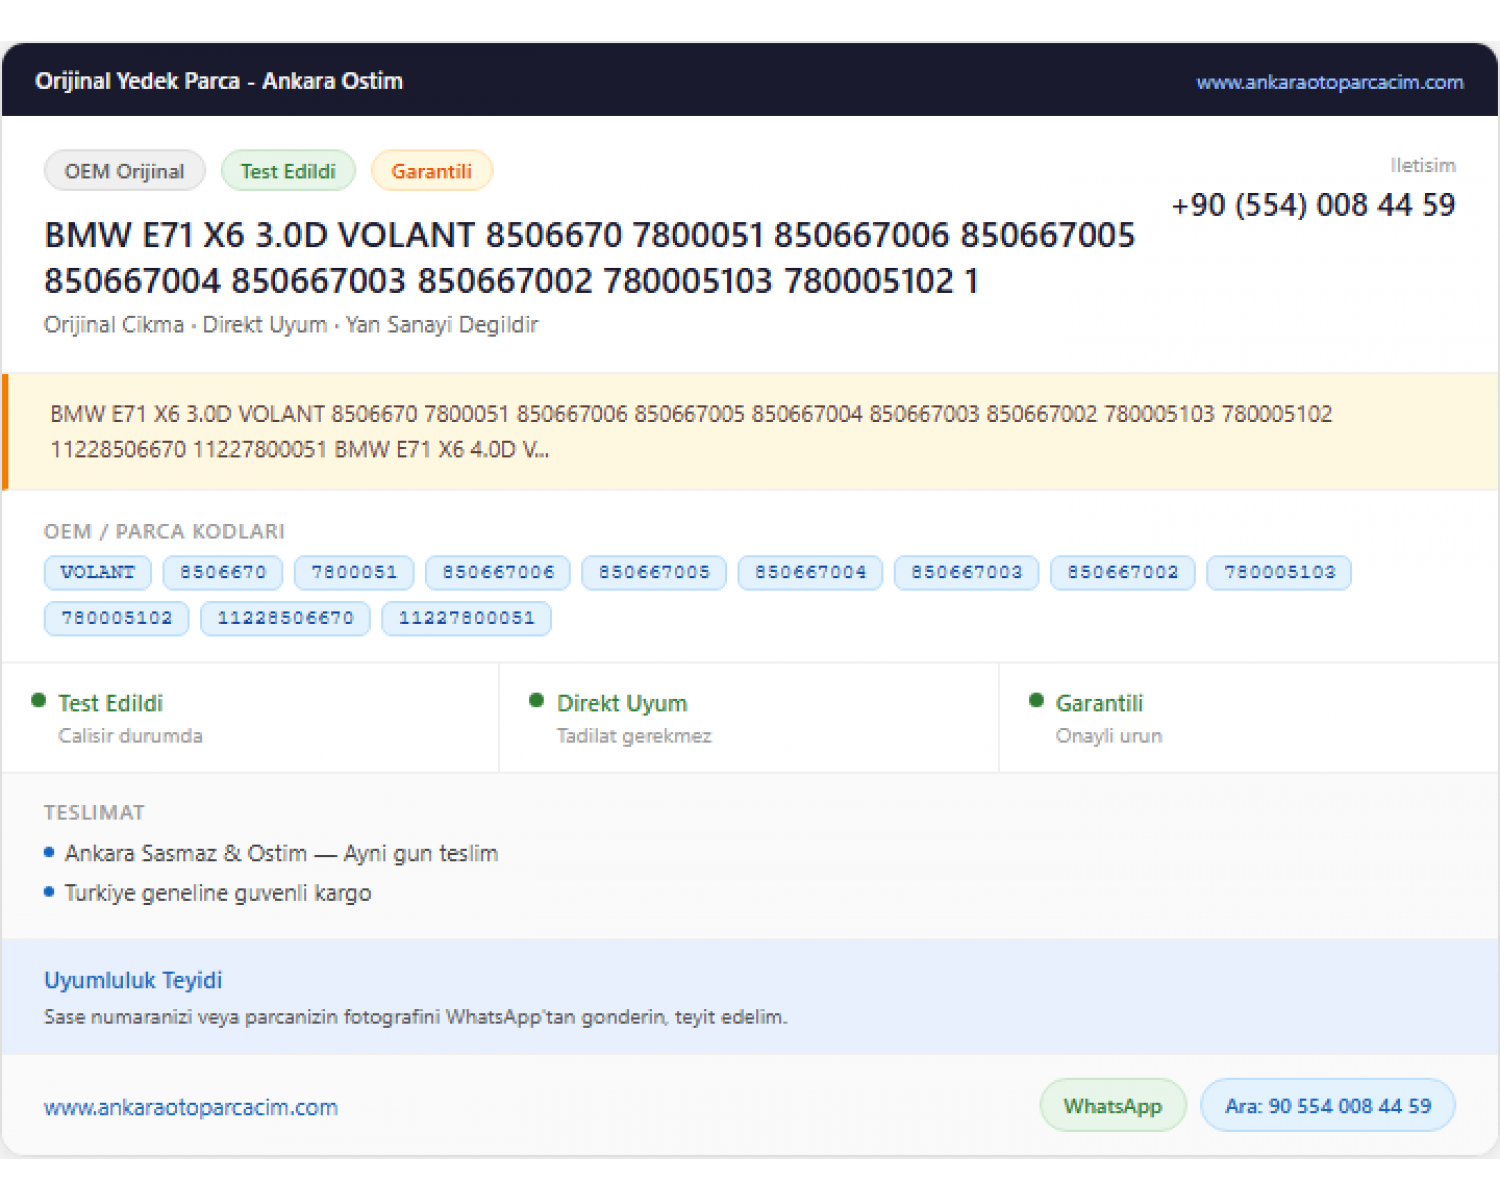
Task: Click the OEM Orijinal badge
Action: click(x=124, y=171)
